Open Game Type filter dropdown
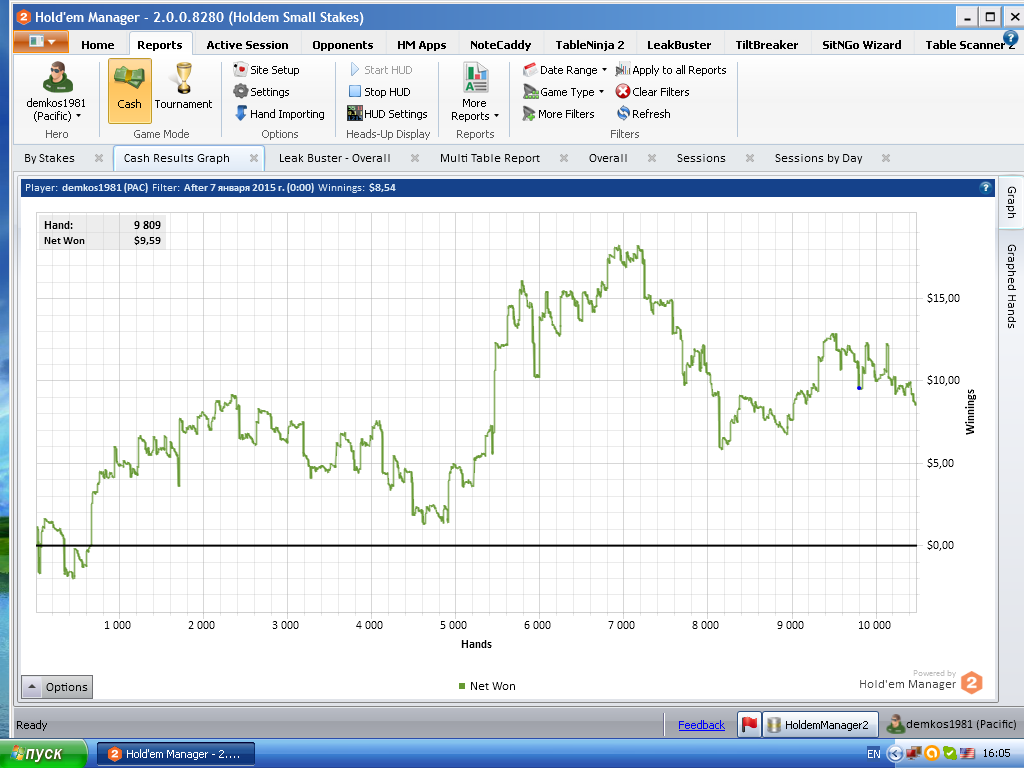 (x=564, y=92)
